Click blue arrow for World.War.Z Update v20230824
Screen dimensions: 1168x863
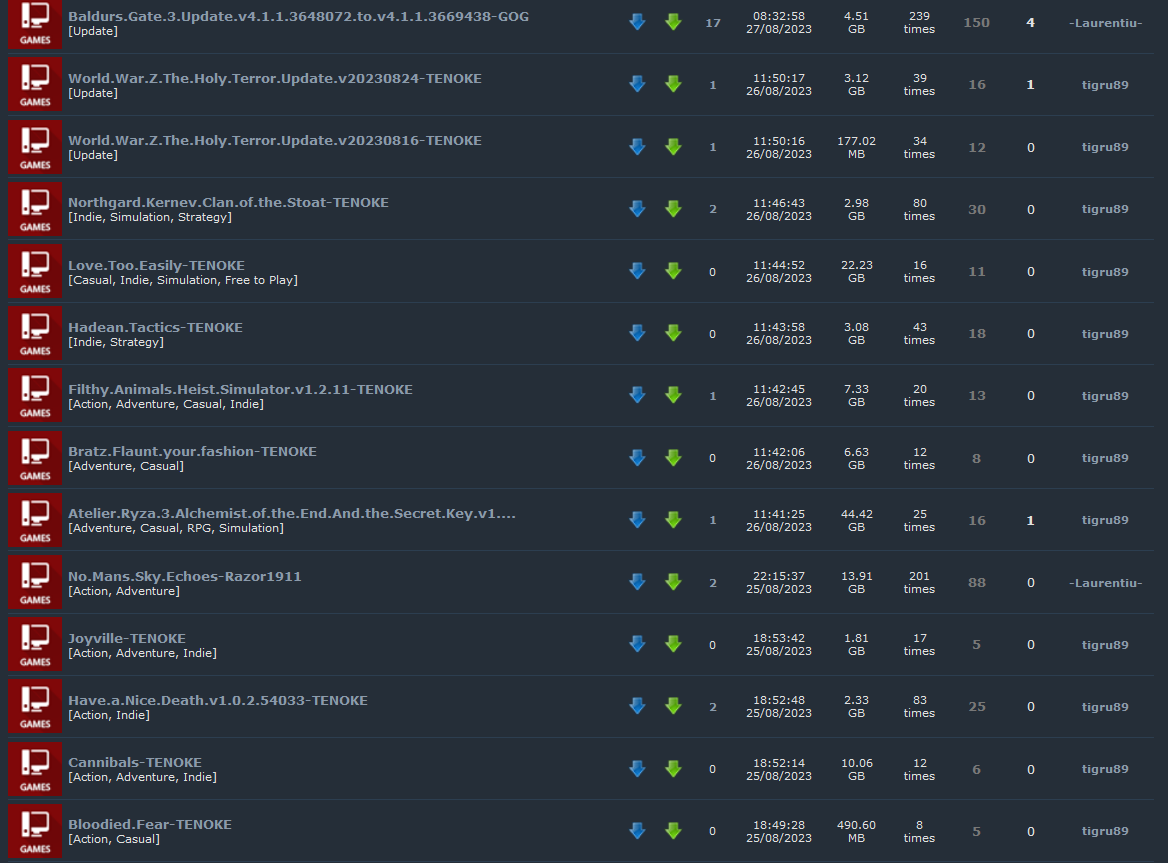637,84
